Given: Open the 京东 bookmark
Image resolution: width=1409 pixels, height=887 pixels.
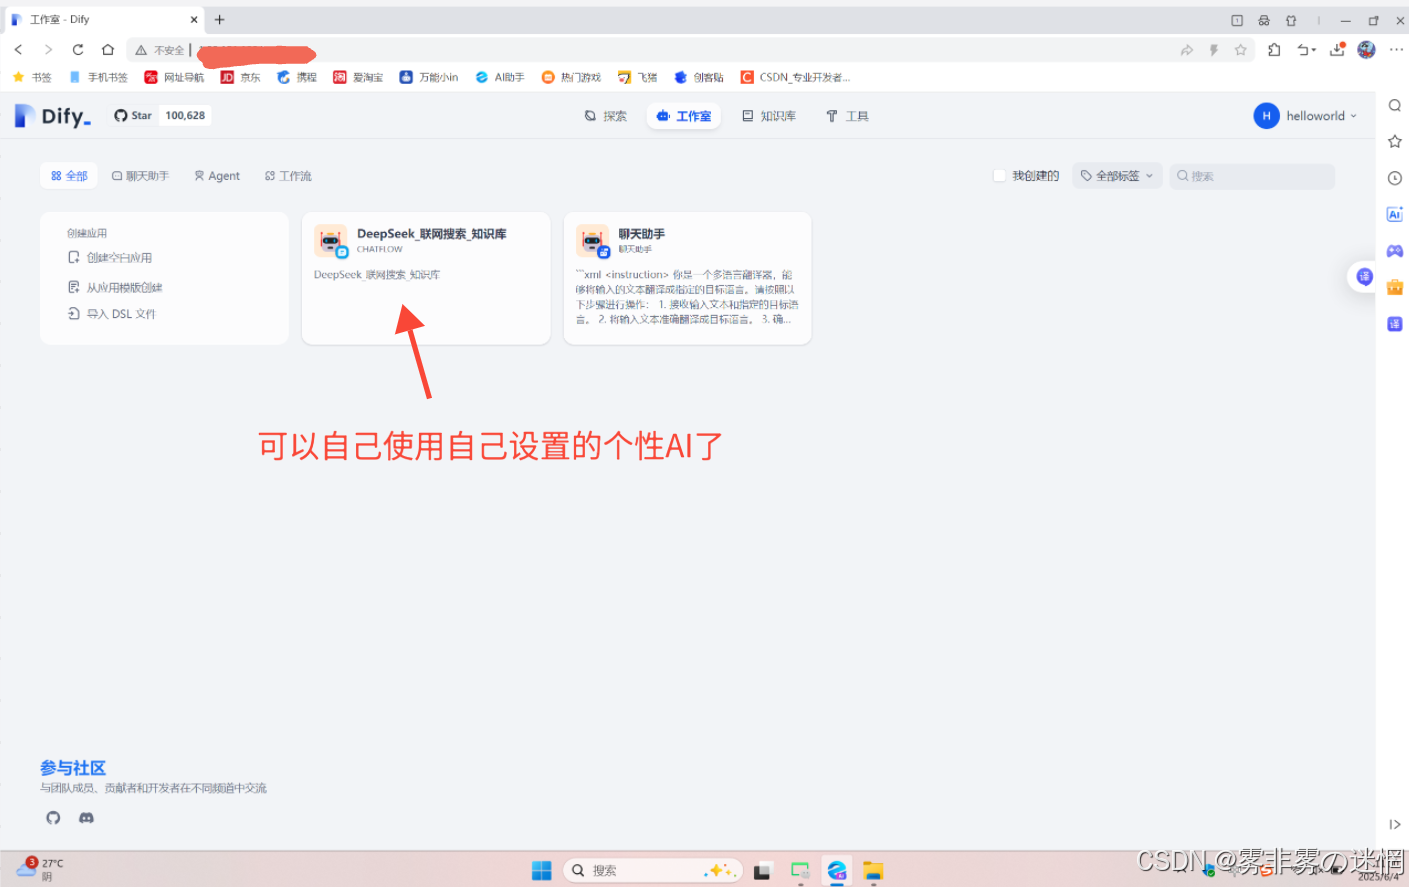Looking at the screenshot, I should 241,77.
